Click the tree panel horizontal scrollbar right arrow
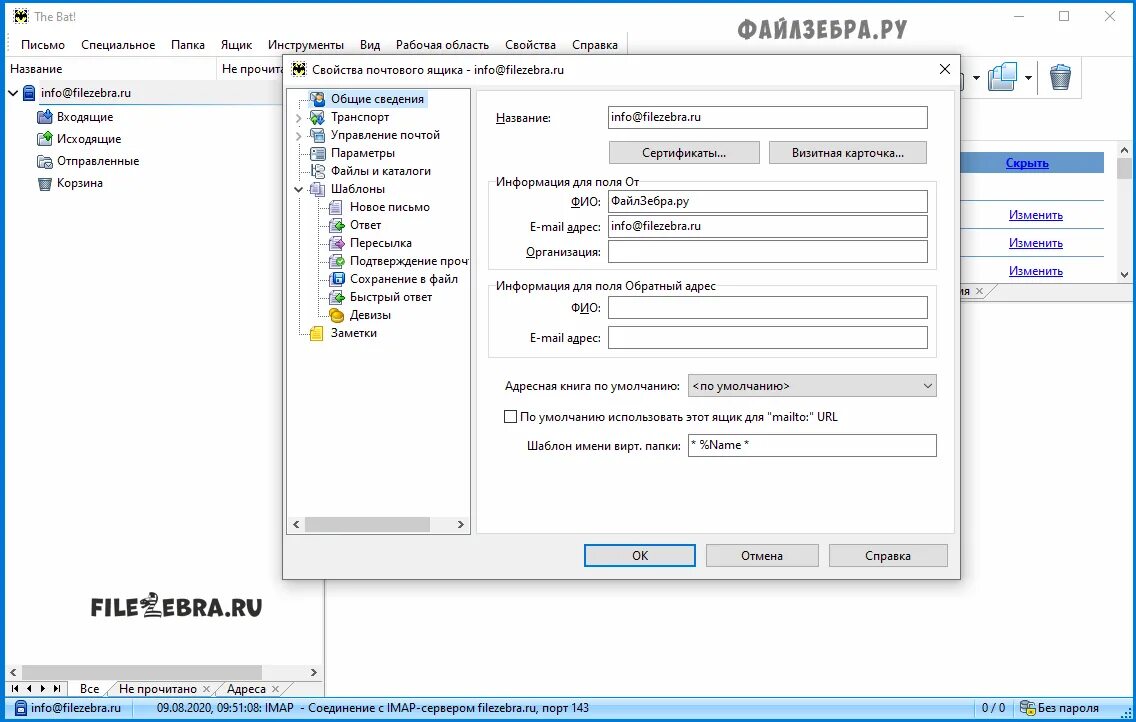Image resolution: width=1136 pixels, height=722 pixels. point(461,524)
